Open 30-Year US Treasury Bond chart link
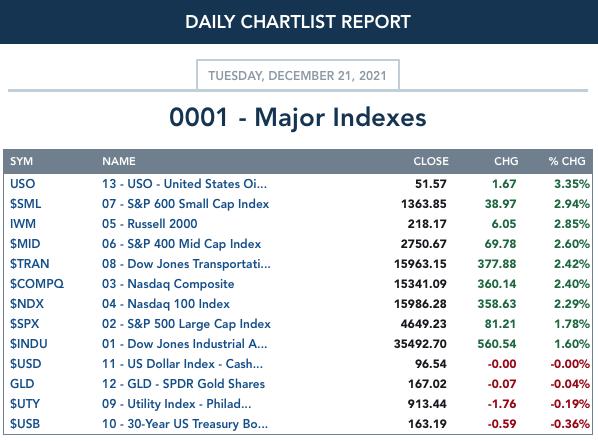Screen dimensions: 598x441 point(185,424)
